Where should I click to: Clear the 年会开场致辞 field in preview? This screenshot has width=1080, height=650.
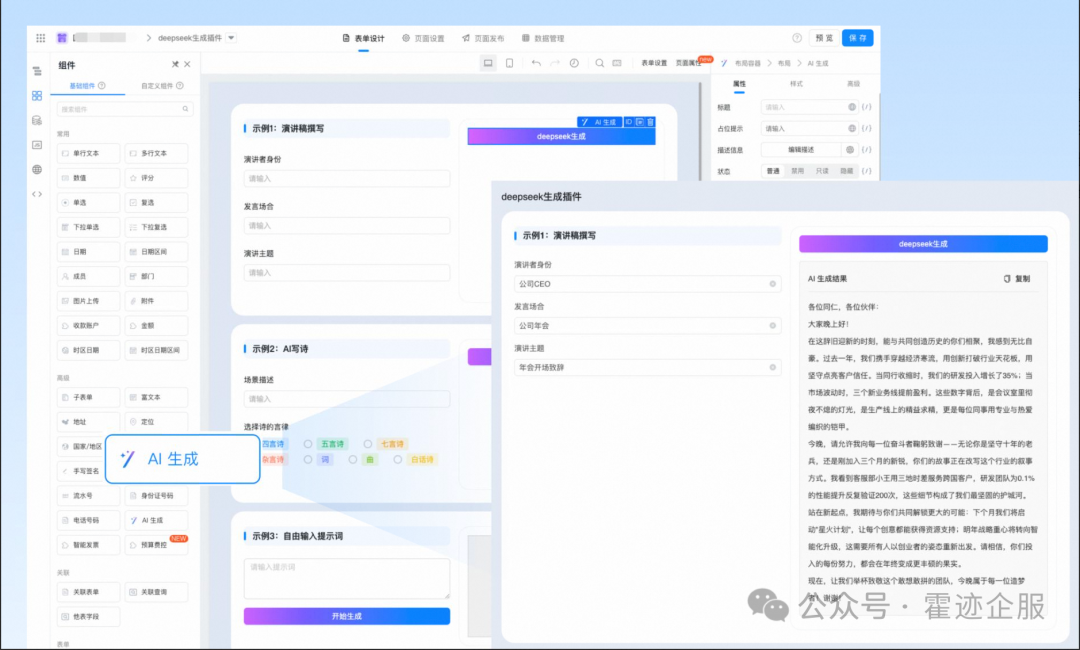point(773,367)
